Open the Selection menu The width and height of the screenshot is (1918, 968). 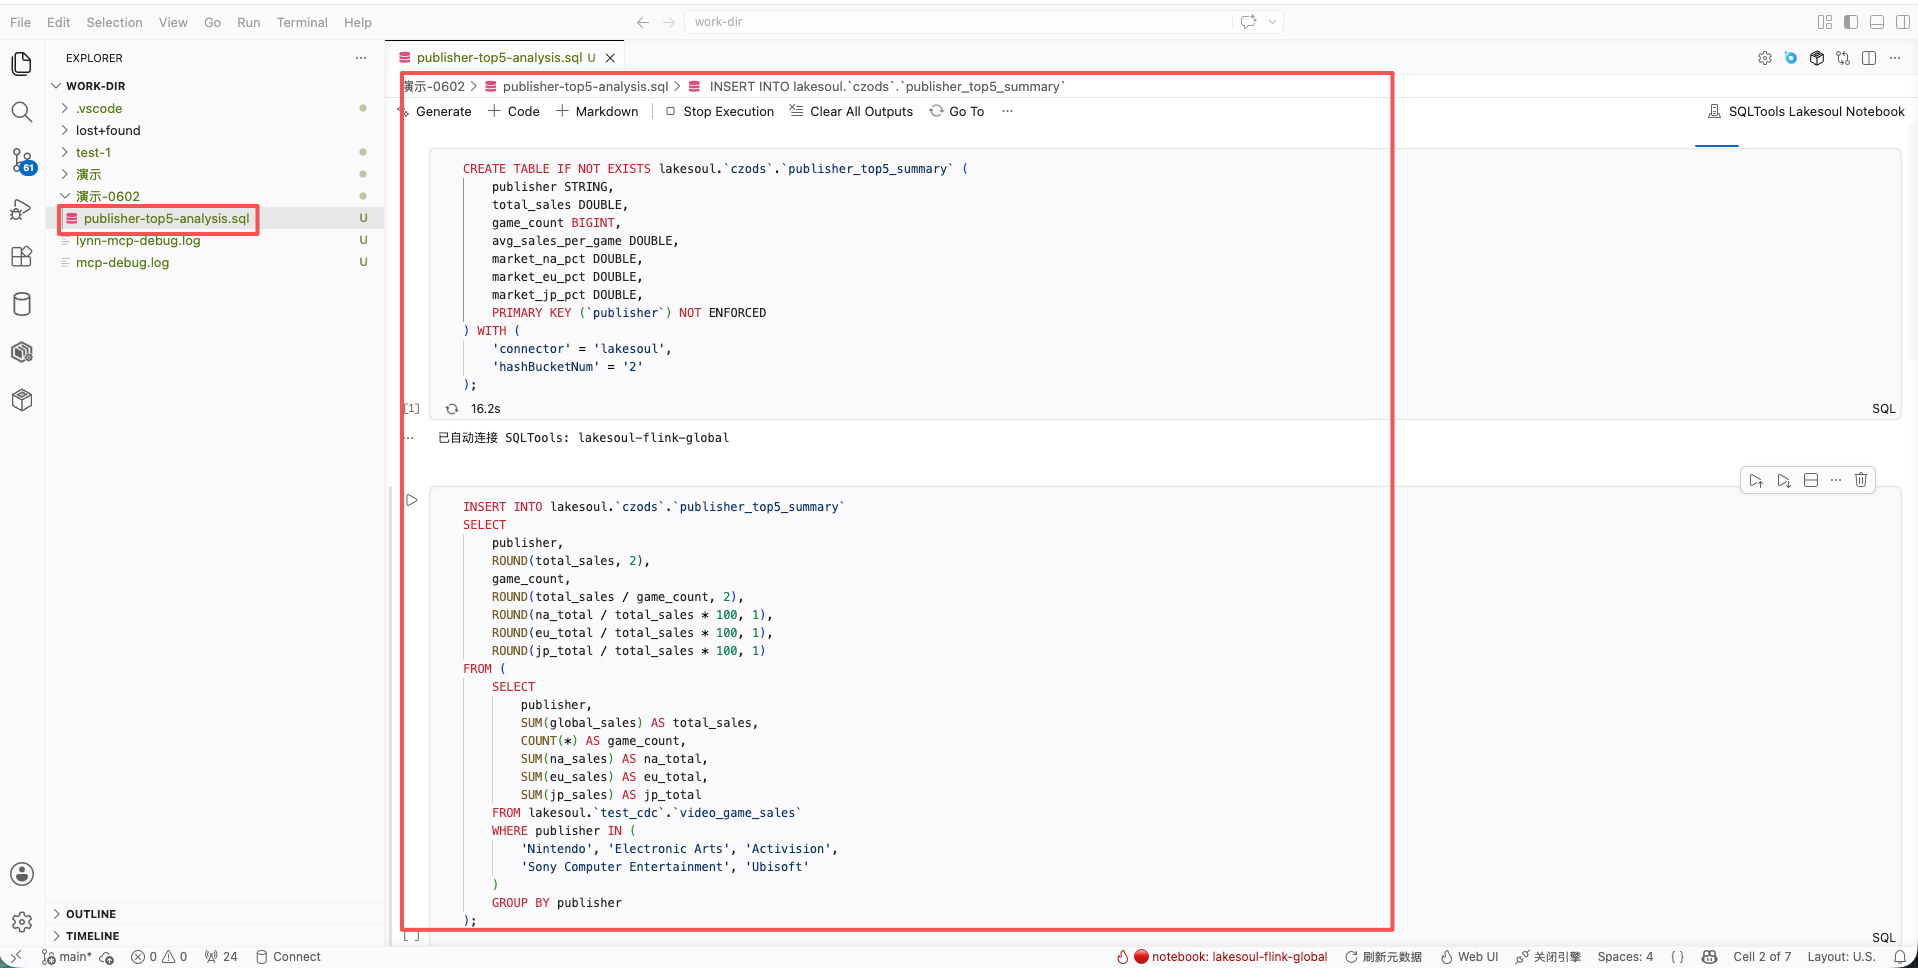pos(114,22)
